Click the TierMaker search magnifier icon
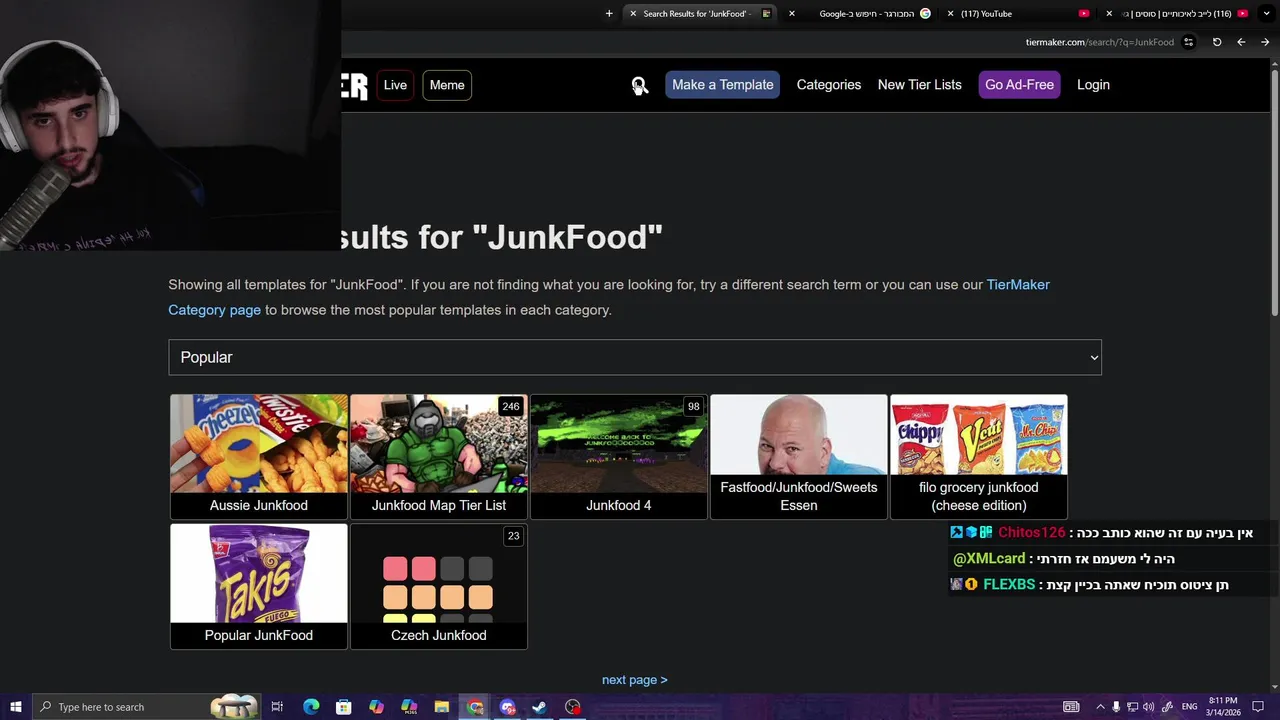1280x720 pixels. tap(640, 85)
